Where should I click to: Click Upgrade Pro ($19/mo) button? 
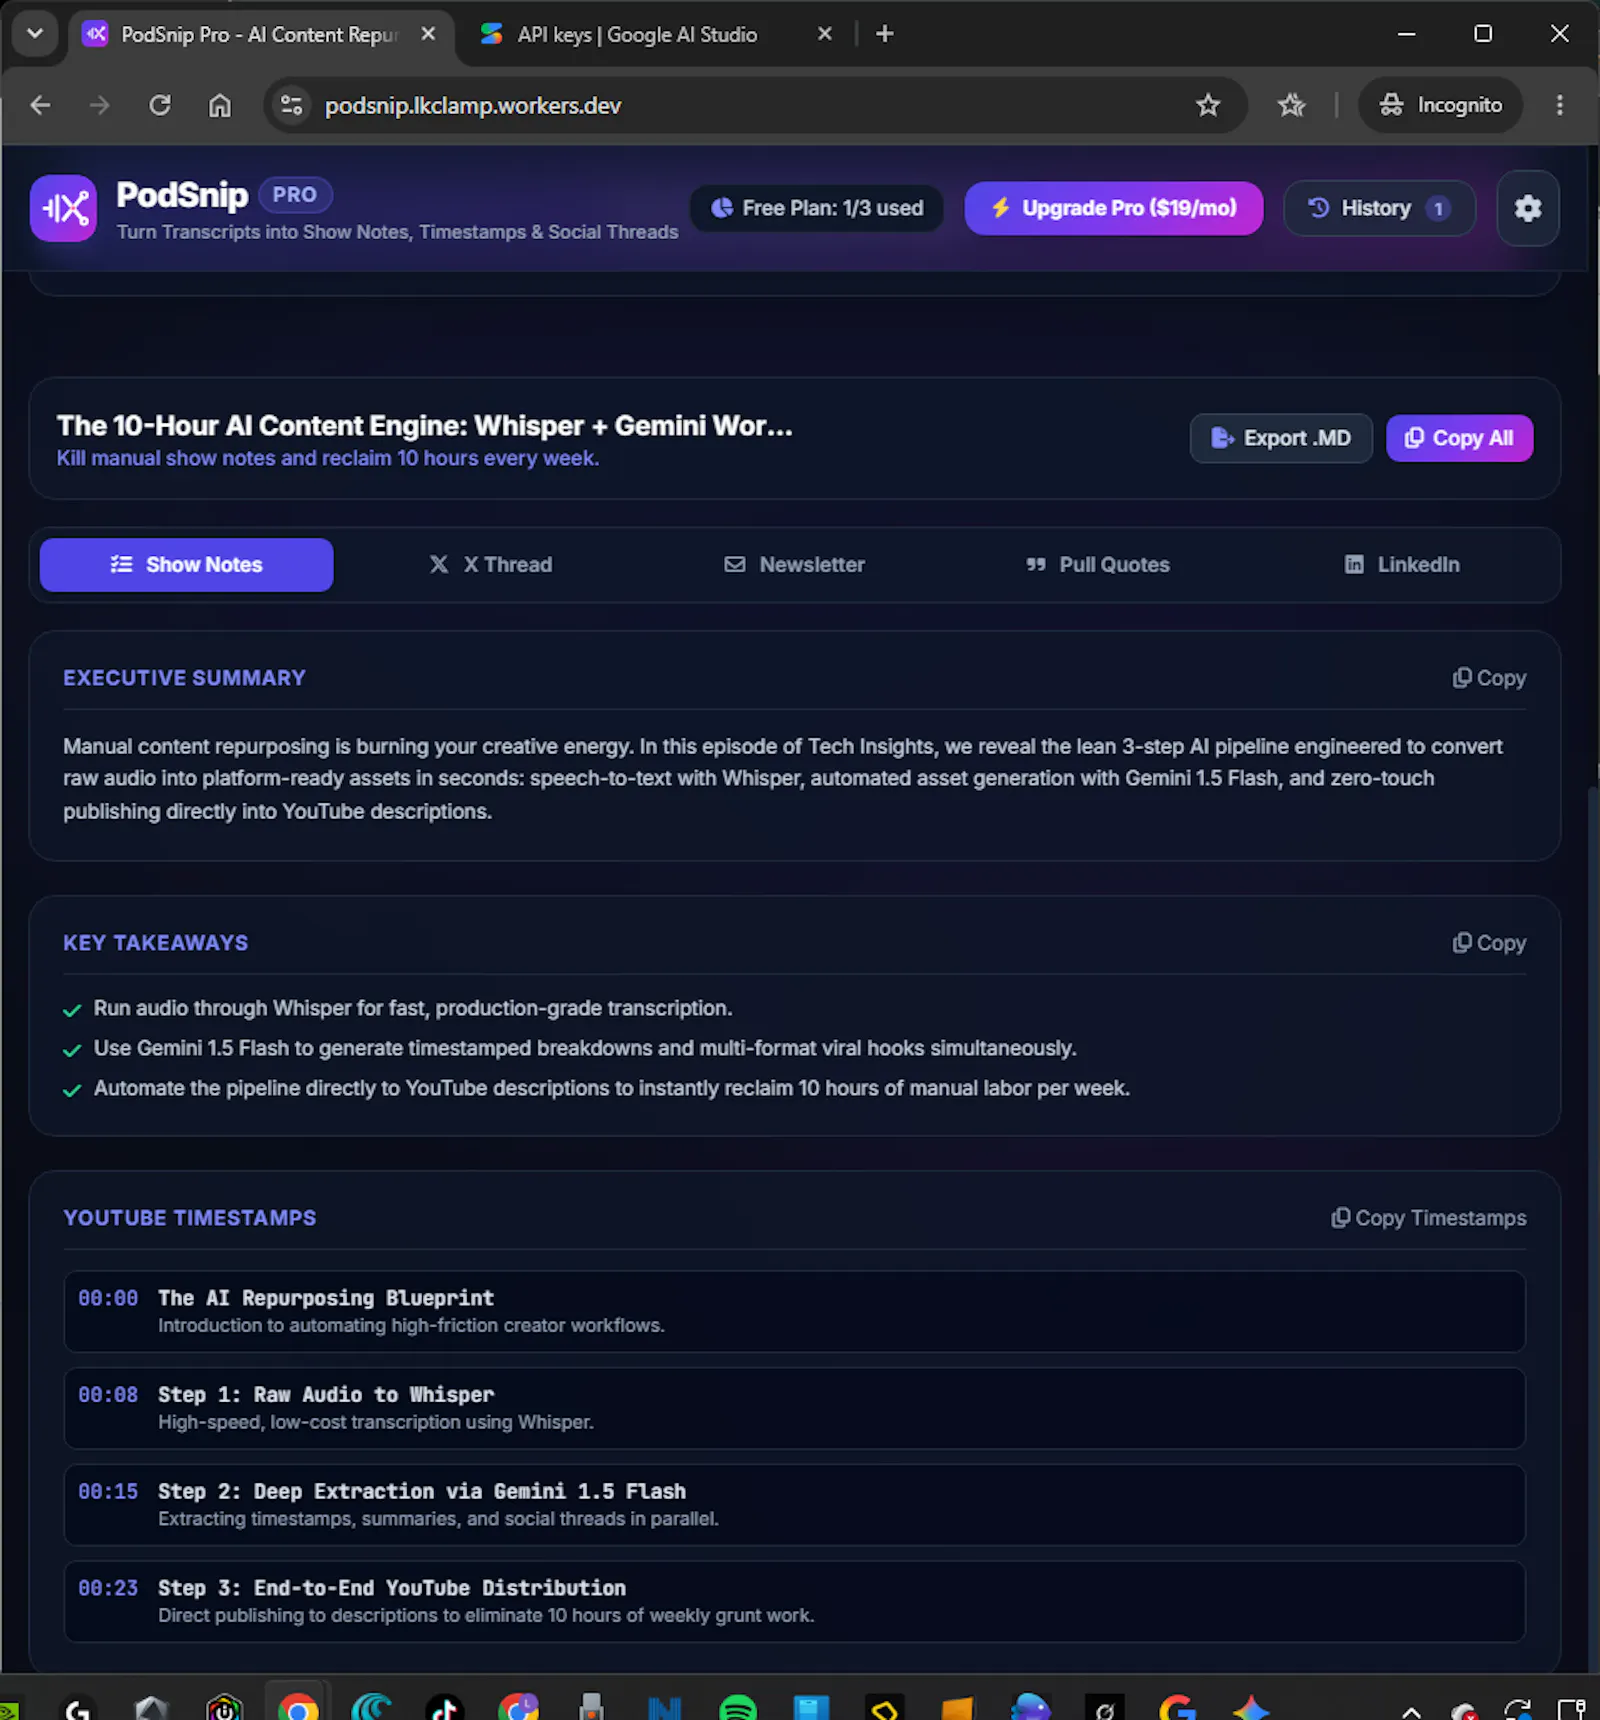(x=1113, y=208)
